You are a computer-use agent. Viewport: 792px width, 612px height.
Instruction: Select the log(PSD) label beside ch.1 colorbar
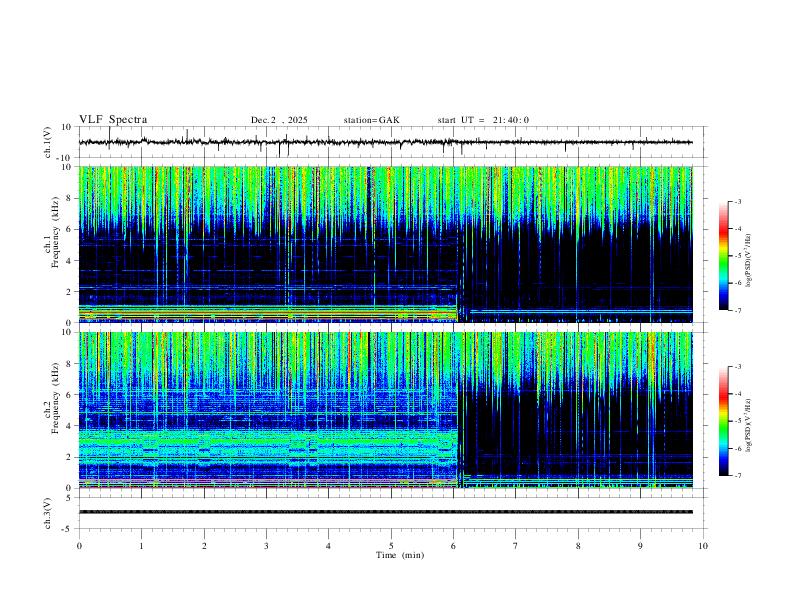tap(748, 260)
